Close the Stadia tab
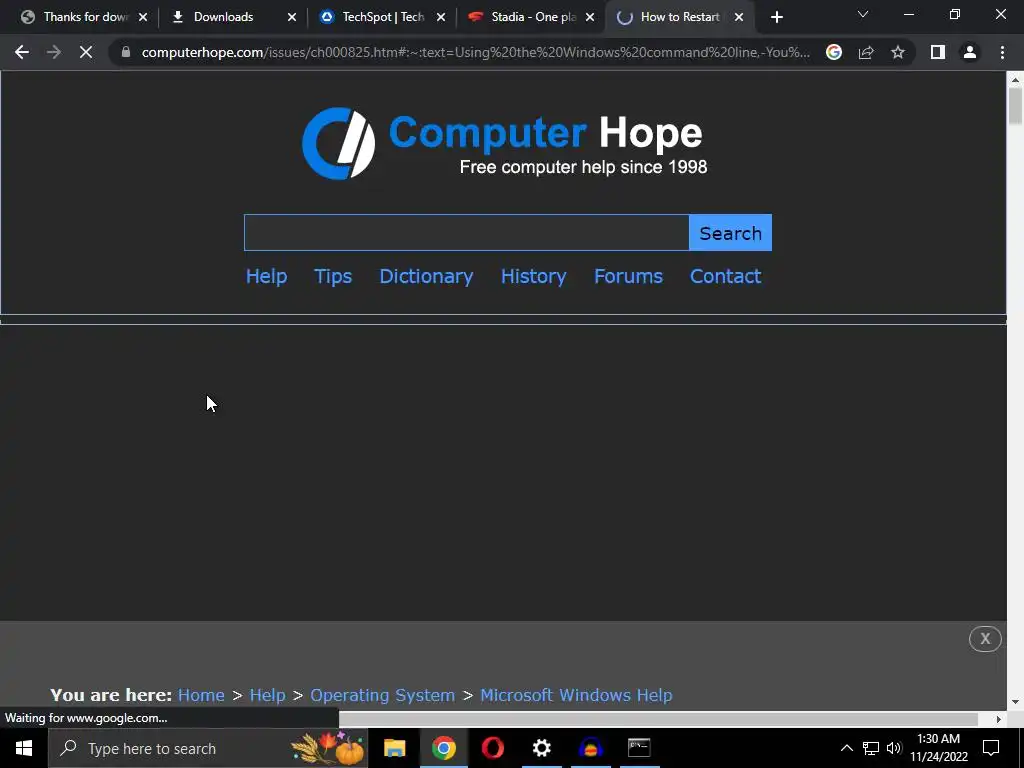This screenshot has height=768, width=1024. click(590, 17)
